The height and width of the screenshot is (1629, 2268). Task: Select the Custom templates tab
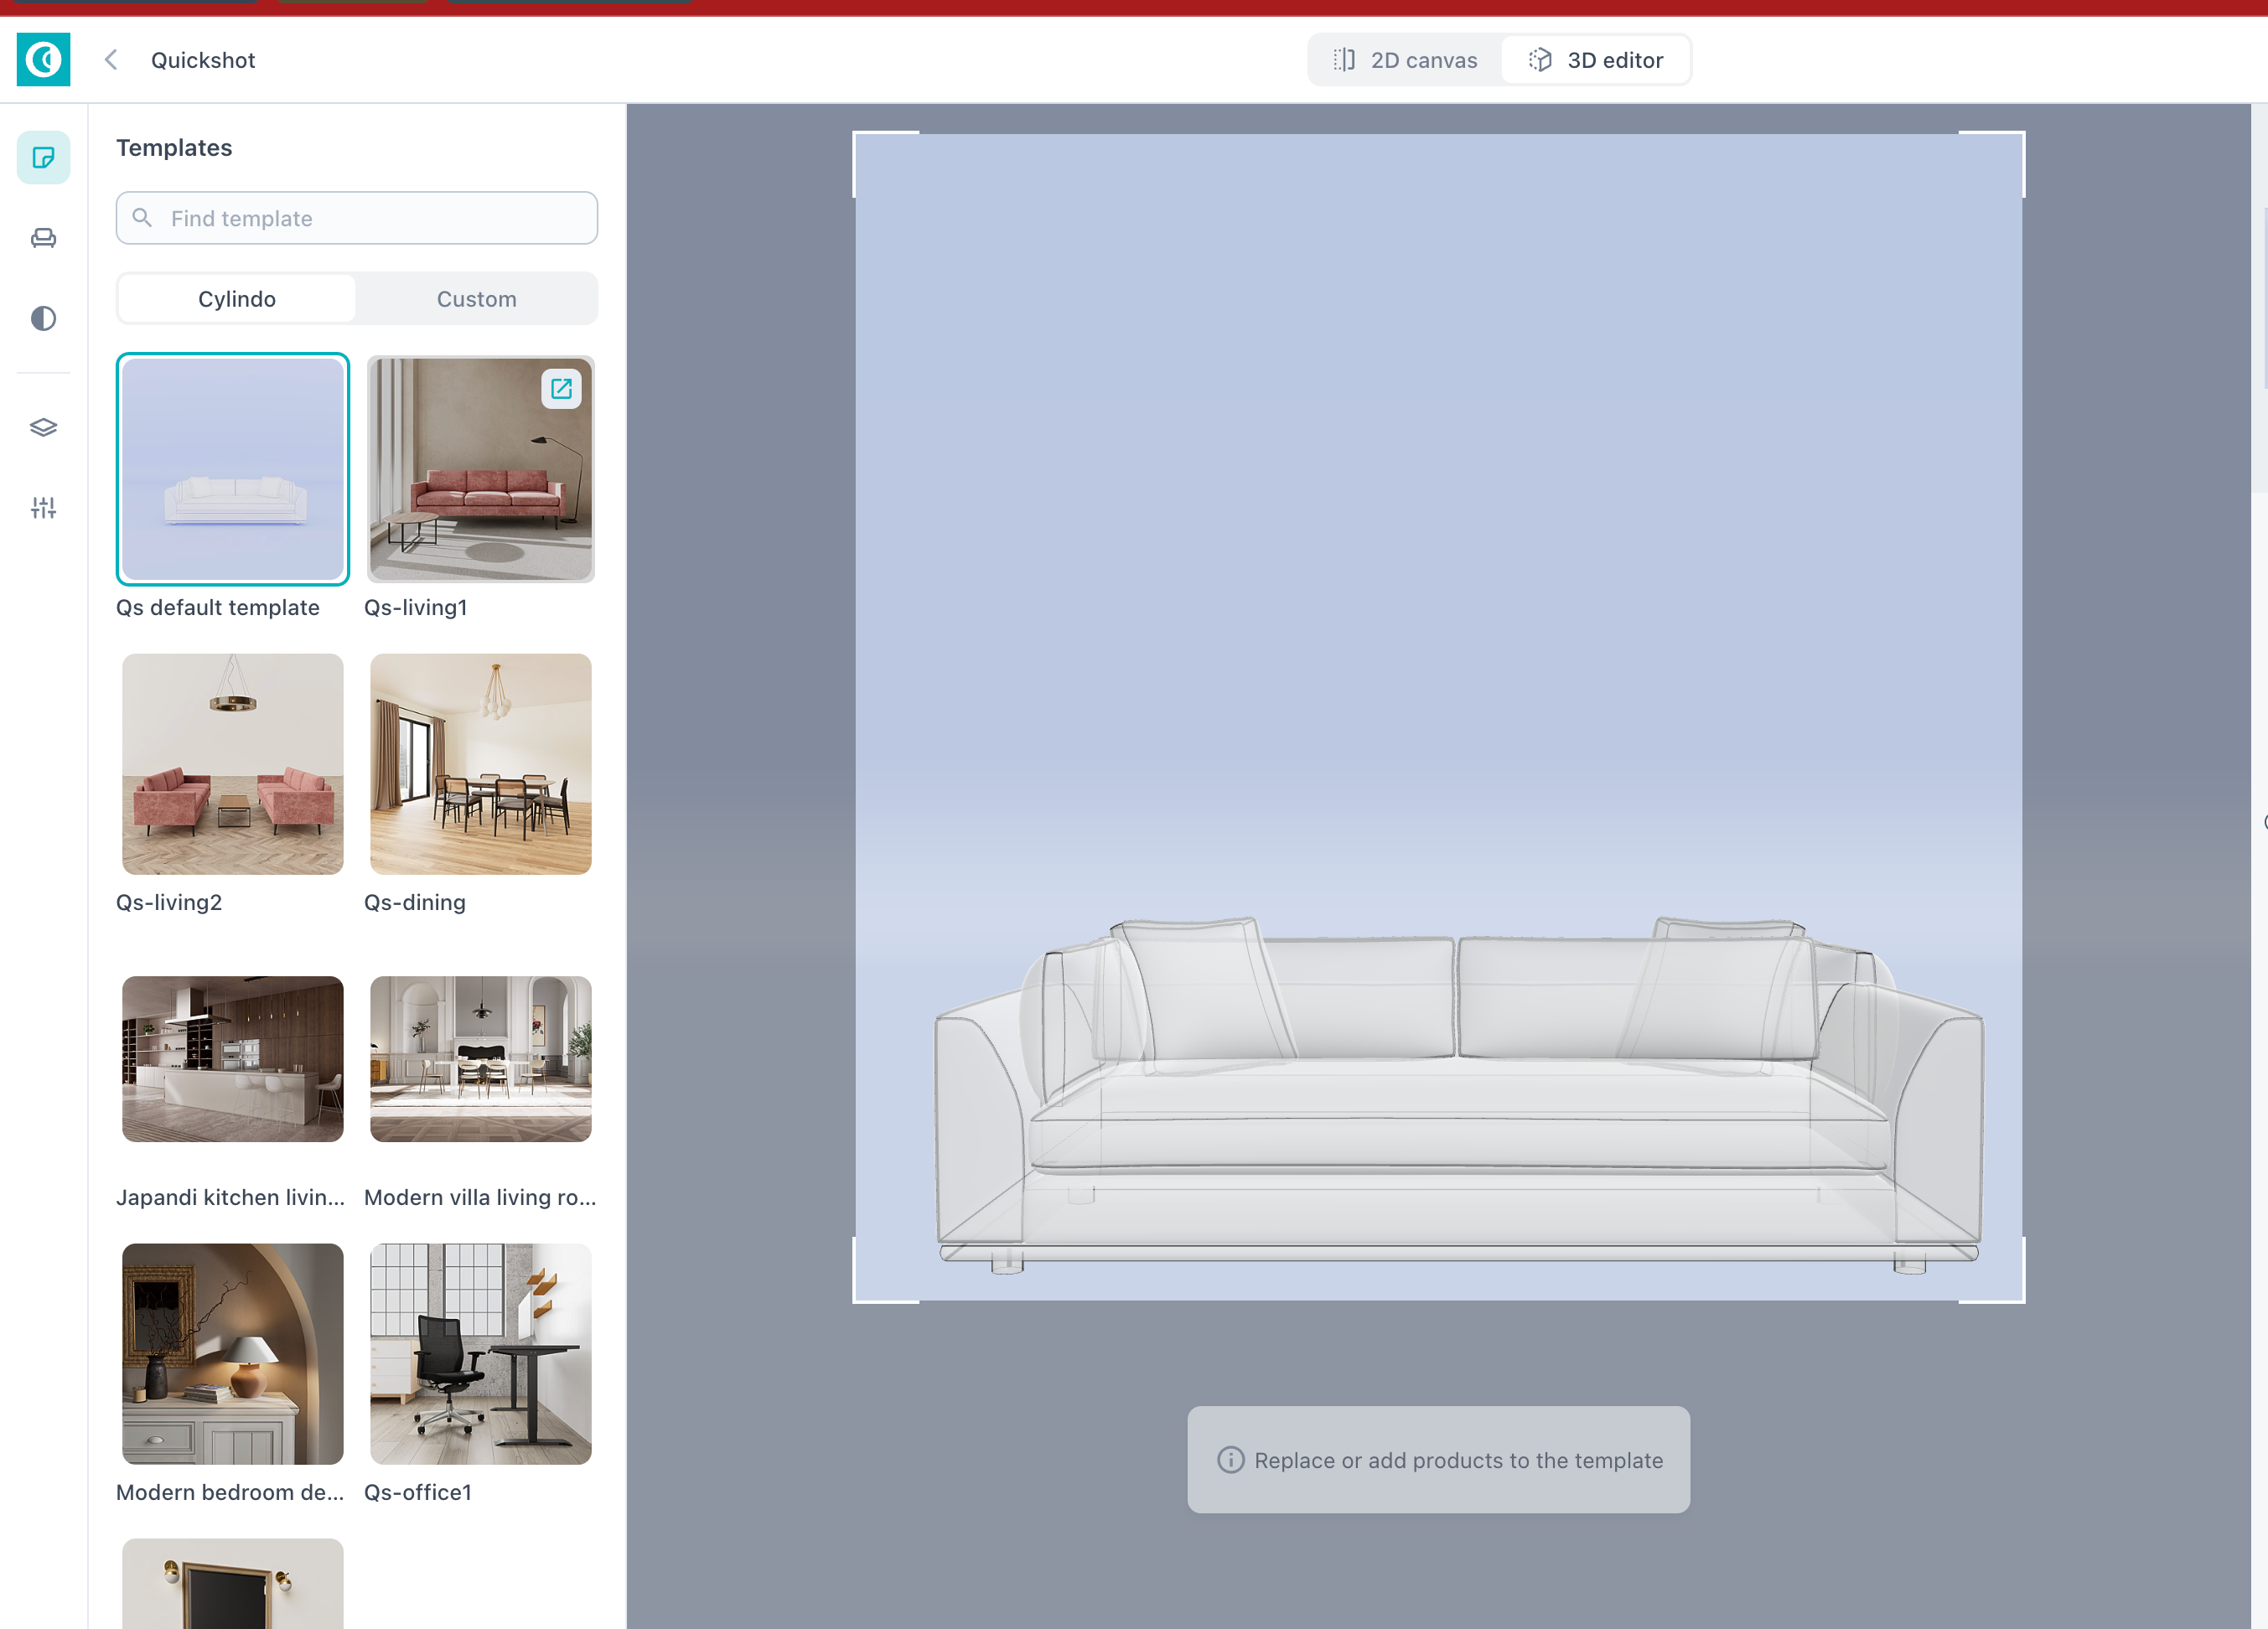coord(477,299)
